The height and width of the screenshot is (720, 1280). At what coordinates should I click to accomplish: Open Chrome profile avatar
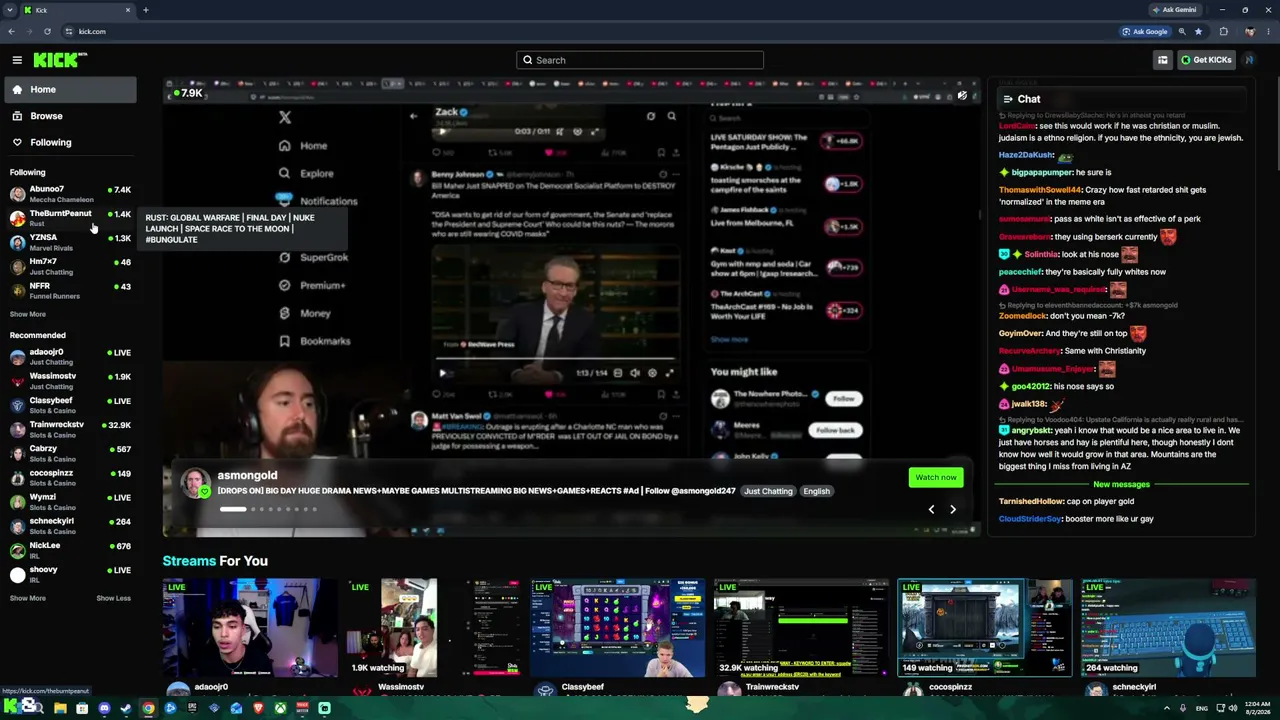1249,31
